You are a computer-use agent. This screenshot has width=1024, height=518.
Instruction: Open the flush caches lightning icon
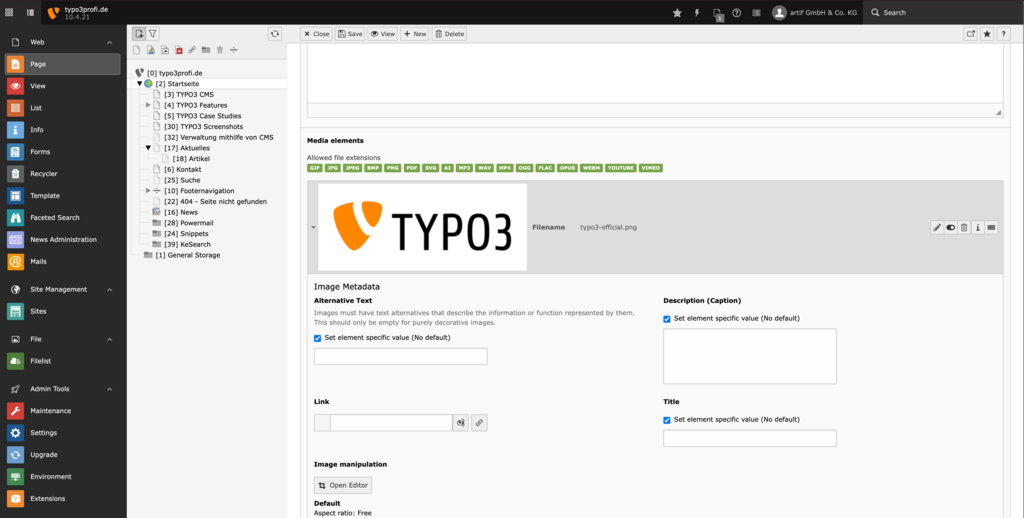click(697, 12)
